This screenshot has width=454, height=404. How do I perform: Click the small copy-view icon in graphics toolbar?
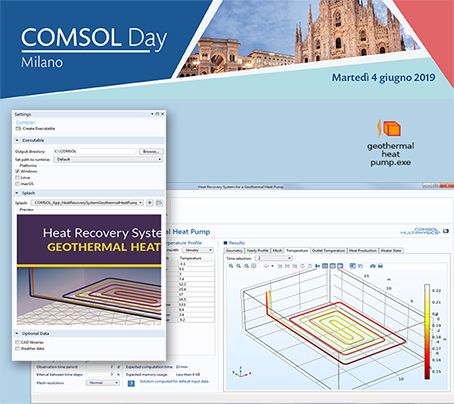click(x=360, y=266)
